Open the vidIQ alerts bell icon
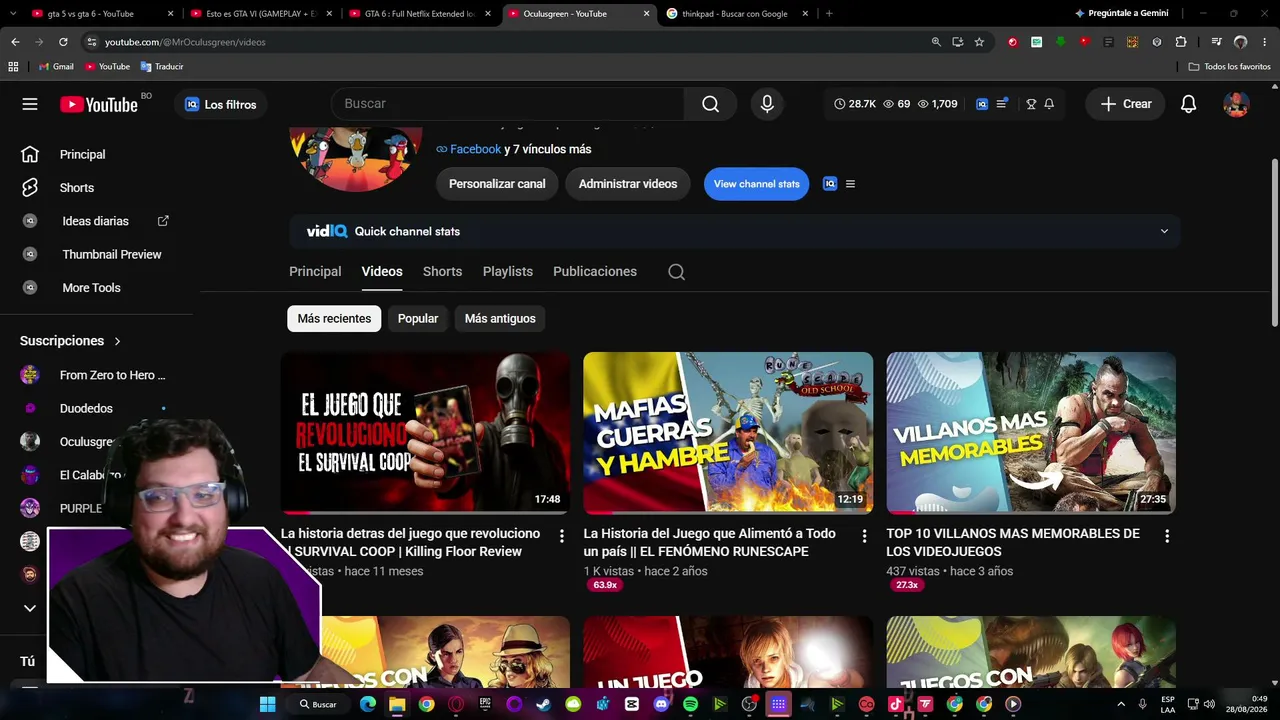The width and height of the screenshot is (1280, 720). (1049, 104)
